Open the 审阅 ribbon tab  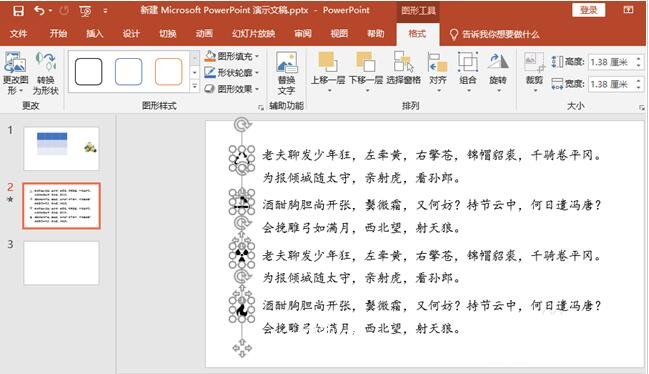(303, 34)
